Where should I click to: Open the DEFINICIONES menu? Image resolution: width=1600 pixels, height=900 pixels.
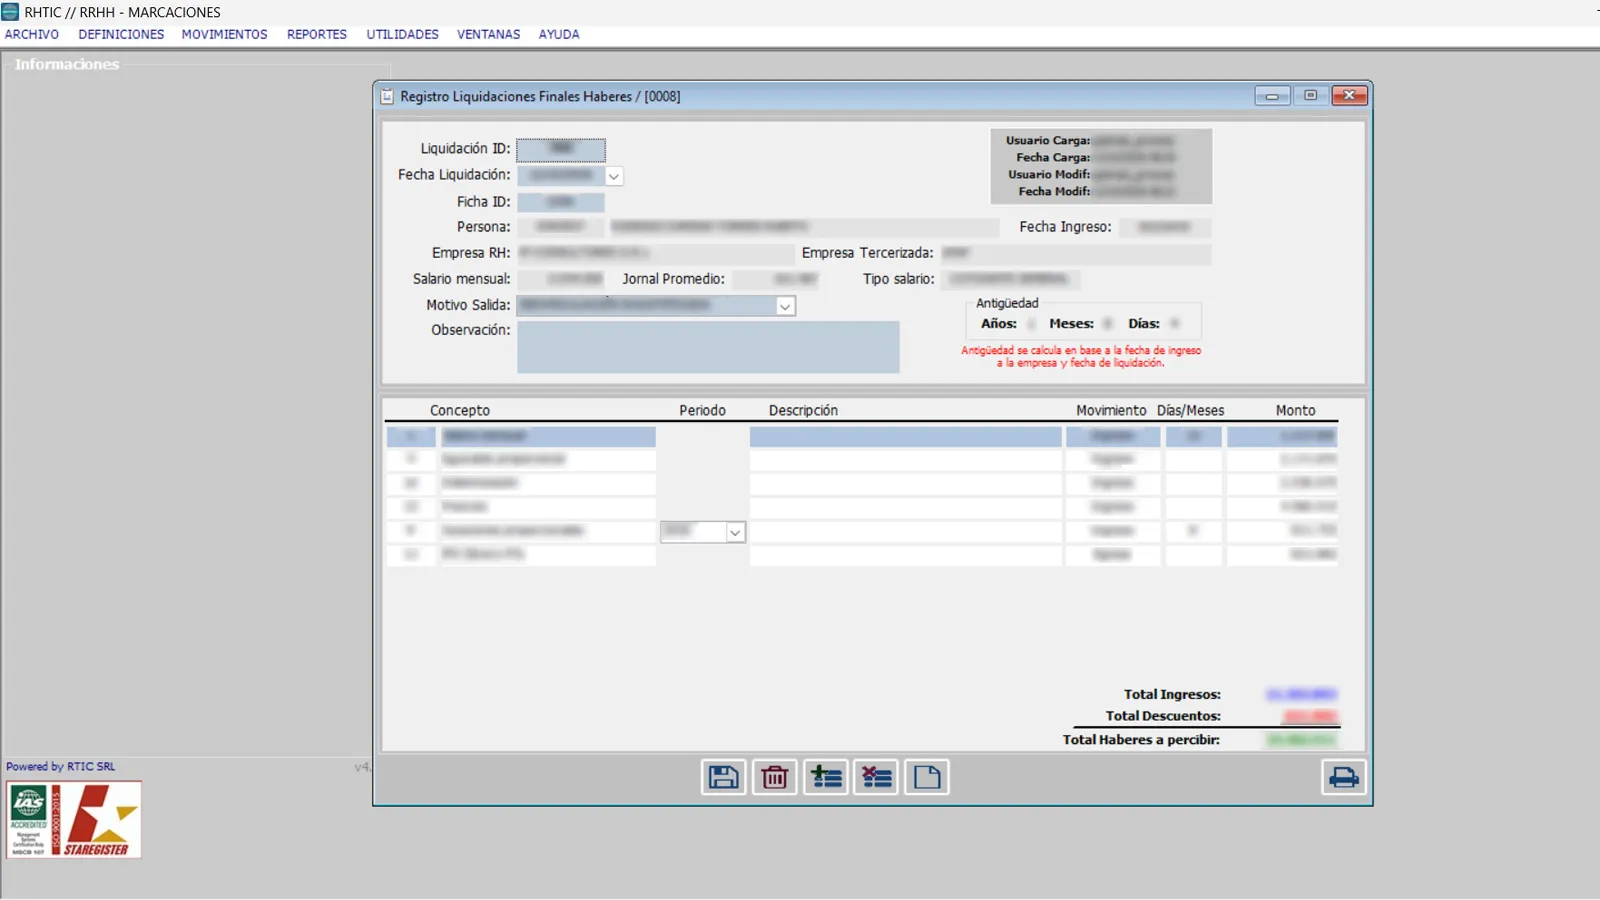tap(121, 34)
